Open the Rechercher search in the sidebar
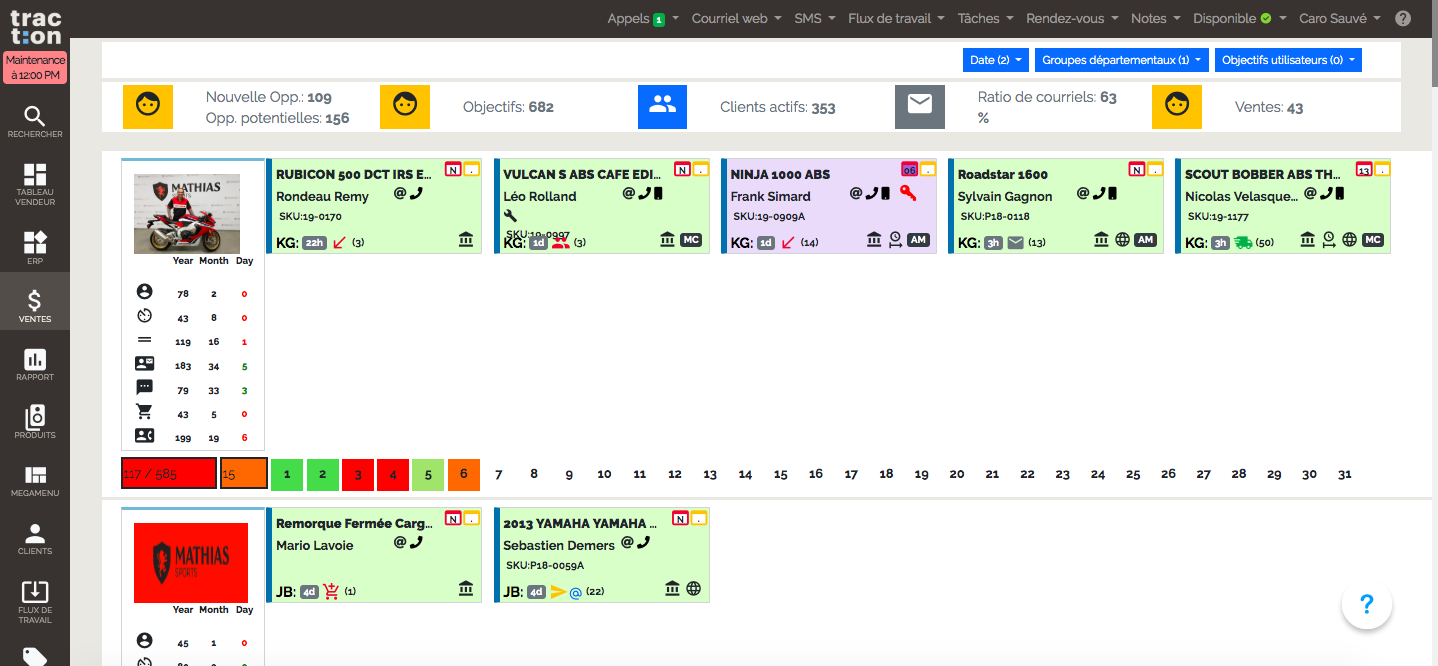1438x666 pixels. [35, 121]
